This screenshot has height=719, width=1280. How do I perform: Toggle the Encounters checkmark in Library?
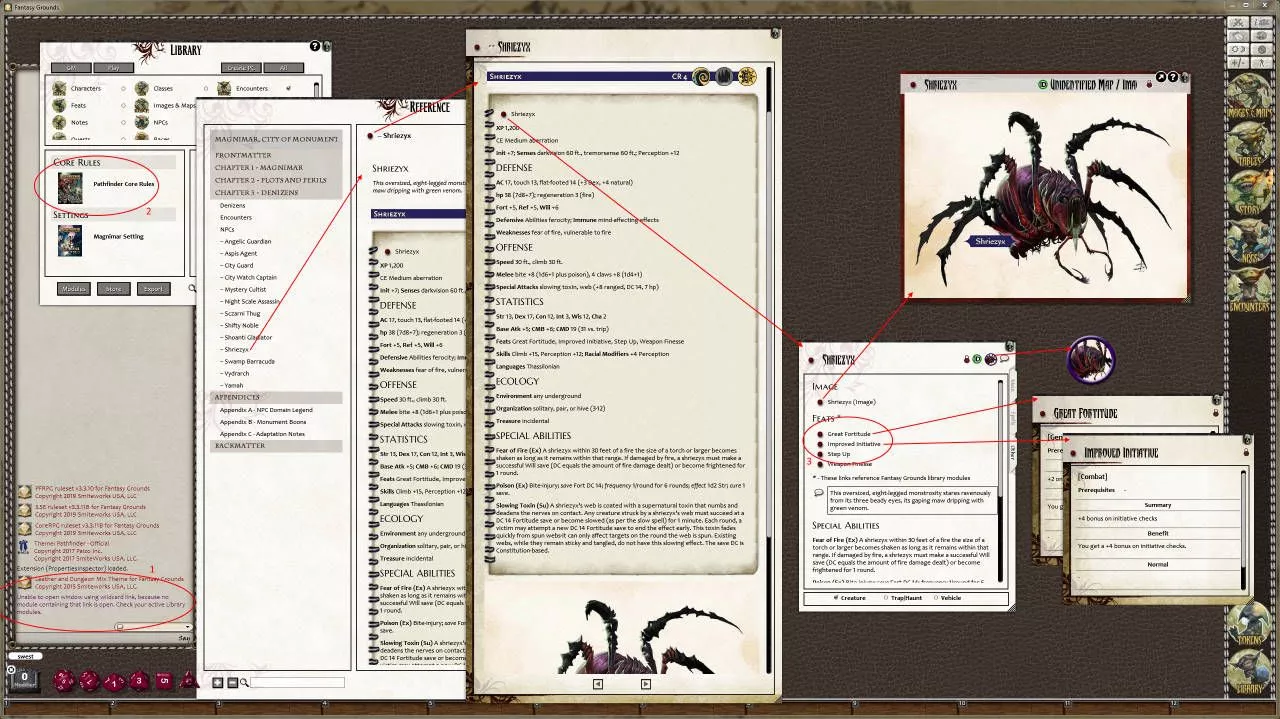click(x=289, y=88)
